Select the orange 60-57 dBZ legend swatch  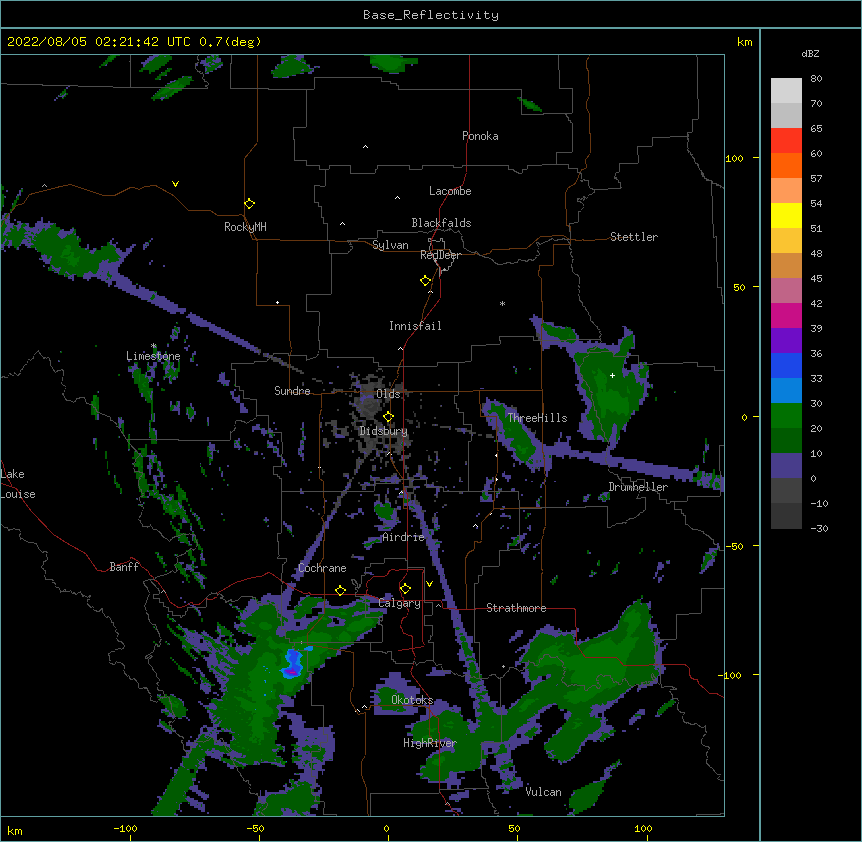point(786,165)
